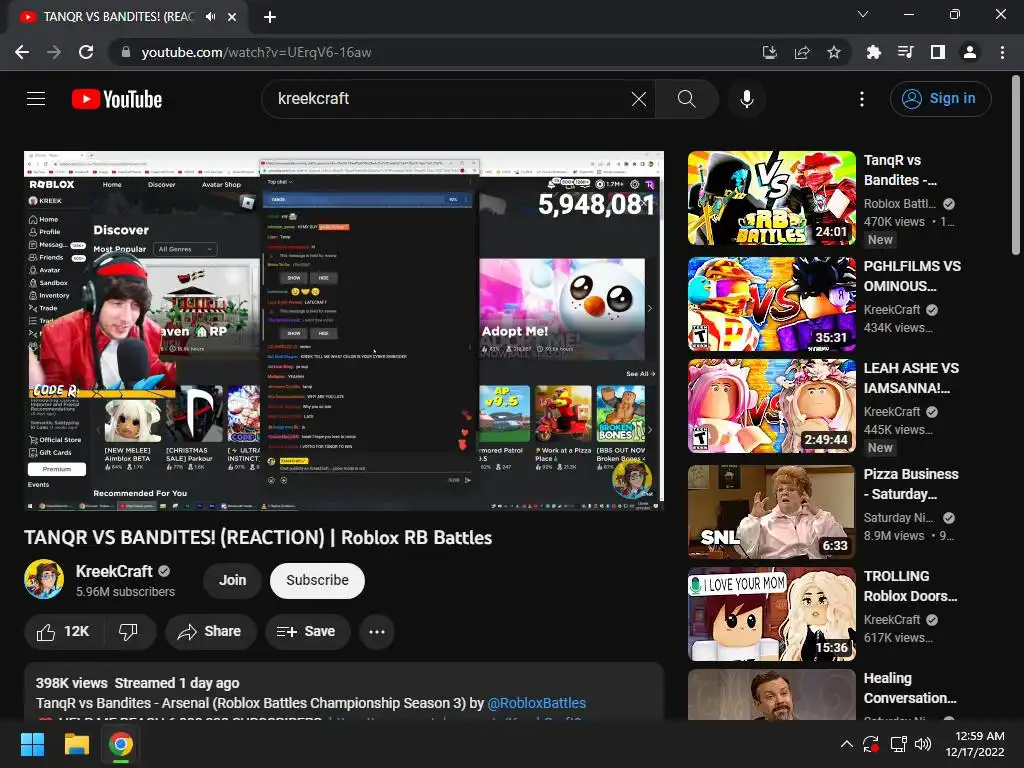Toggle Chrome side panel icon
Screen dimensions: 1024x768
[x=937, y=52]
